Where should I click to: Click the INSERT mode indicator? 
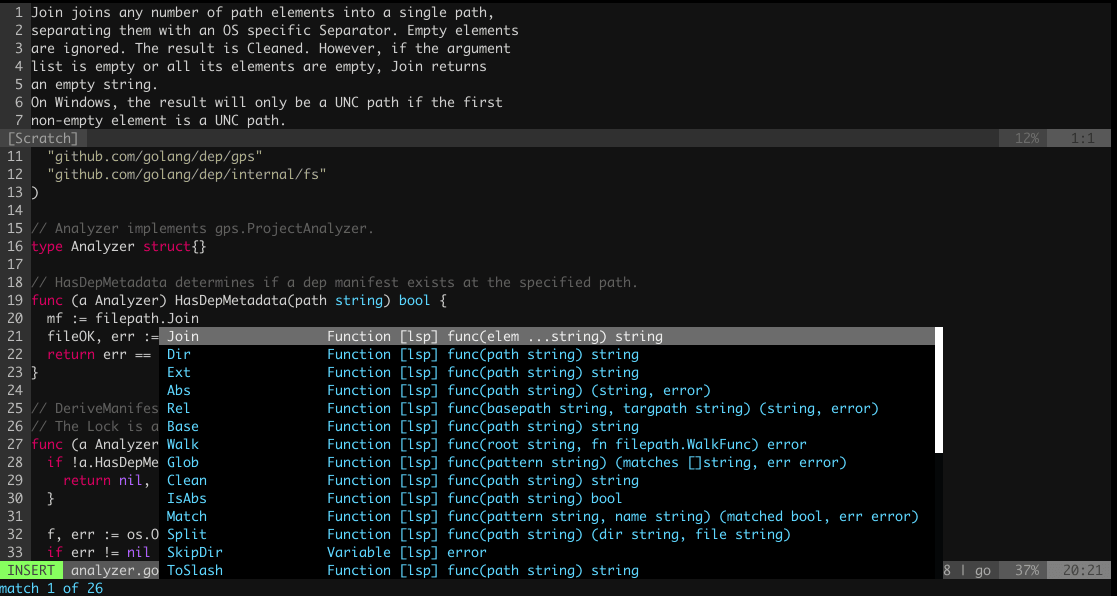click(32, 571)
